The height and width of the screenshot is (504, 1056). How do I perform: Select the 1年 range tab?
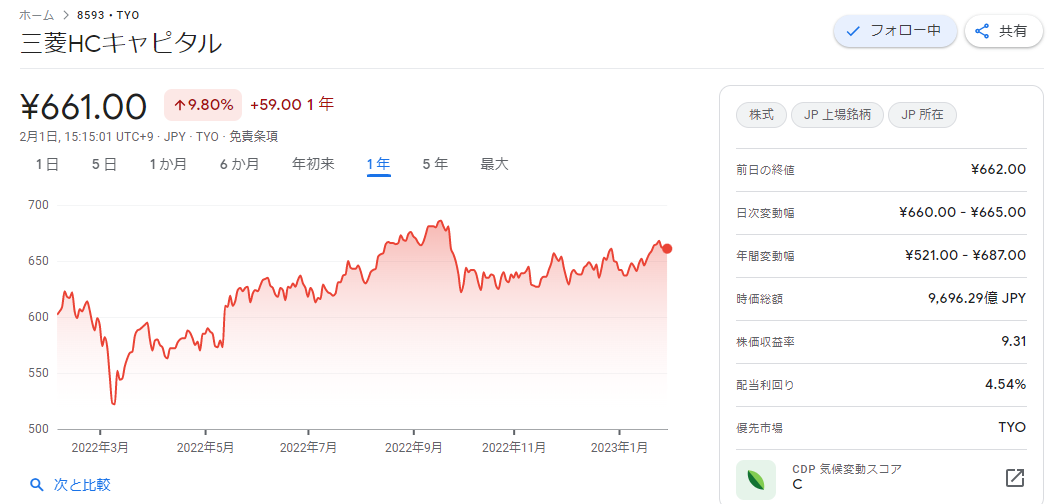tap(378, 164)
